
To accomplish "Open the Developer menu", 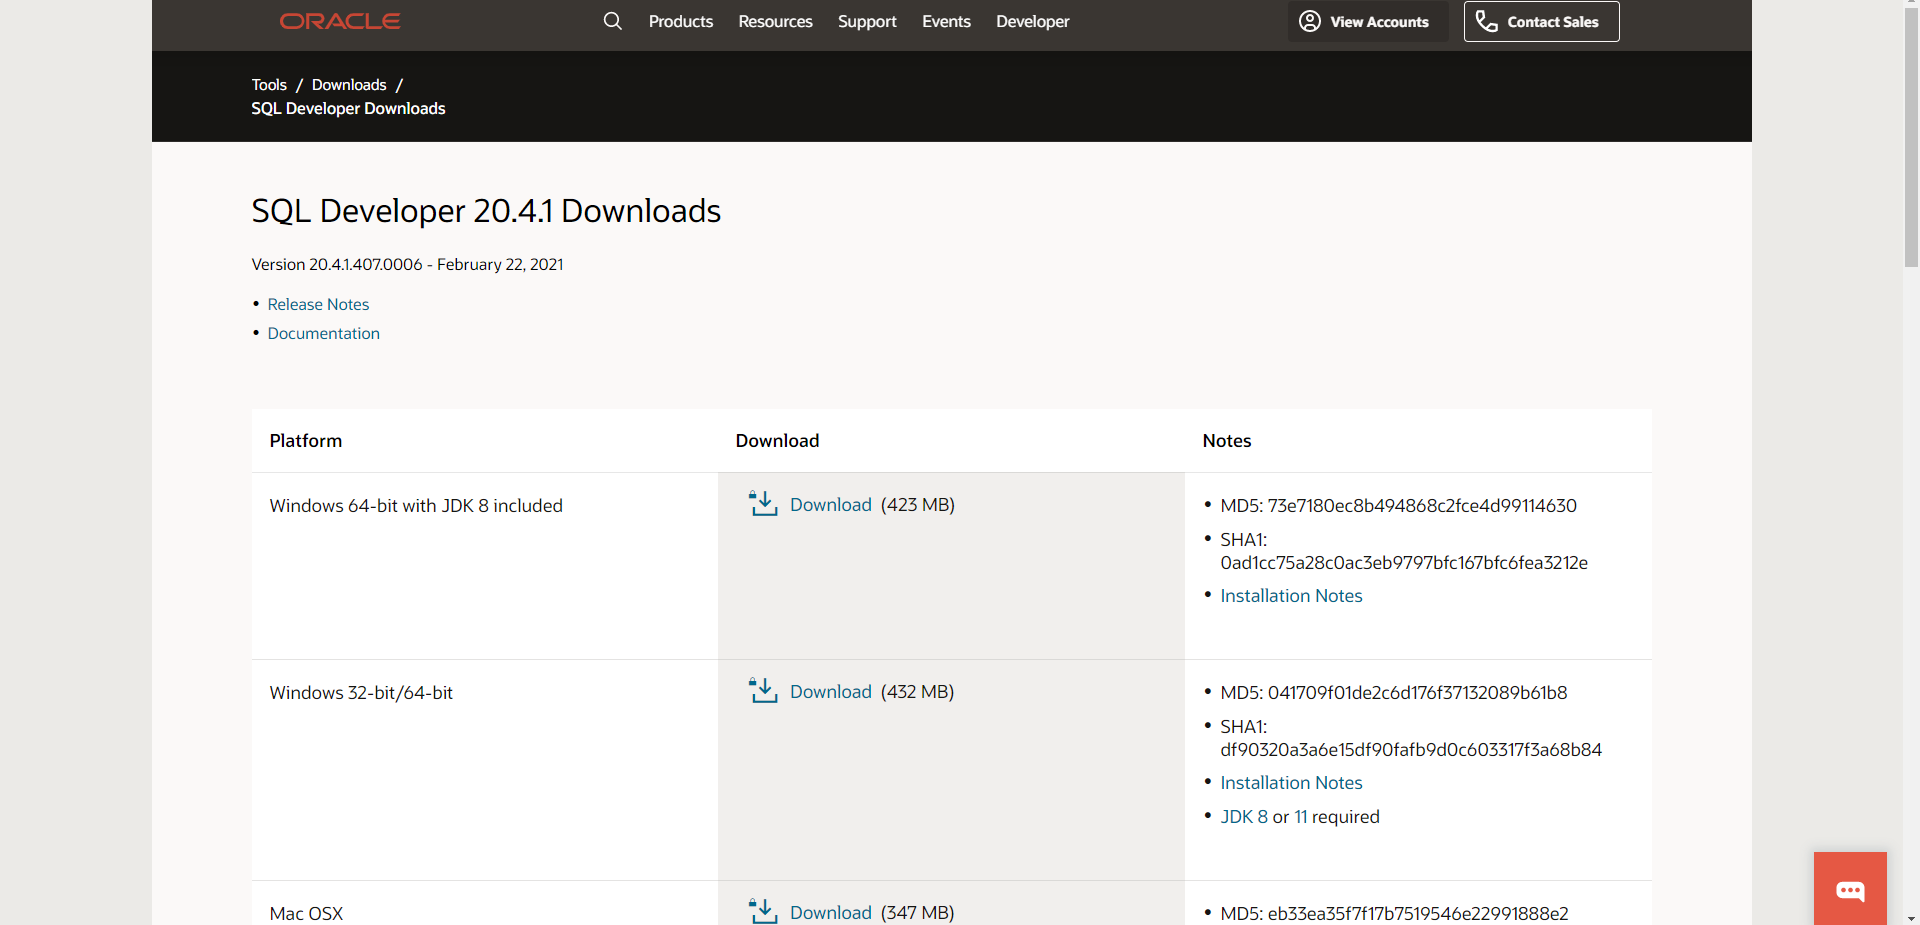I will [1032, 21].
